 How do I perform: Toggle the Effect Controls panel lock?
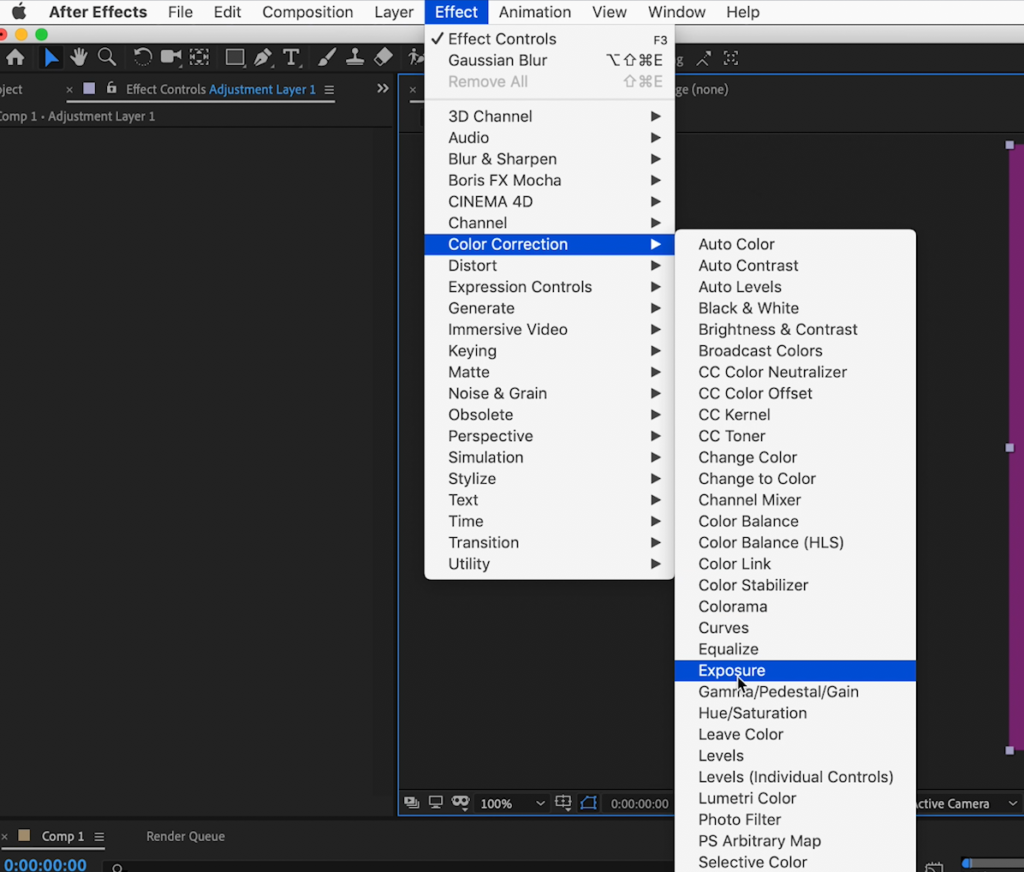(x=111, y=89)
